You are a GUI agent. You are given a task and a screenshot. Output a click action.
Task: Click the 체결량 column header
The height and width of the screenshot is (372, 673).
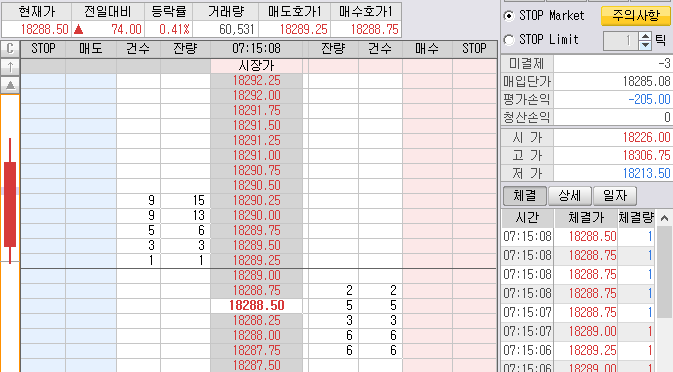pos(636,218)
